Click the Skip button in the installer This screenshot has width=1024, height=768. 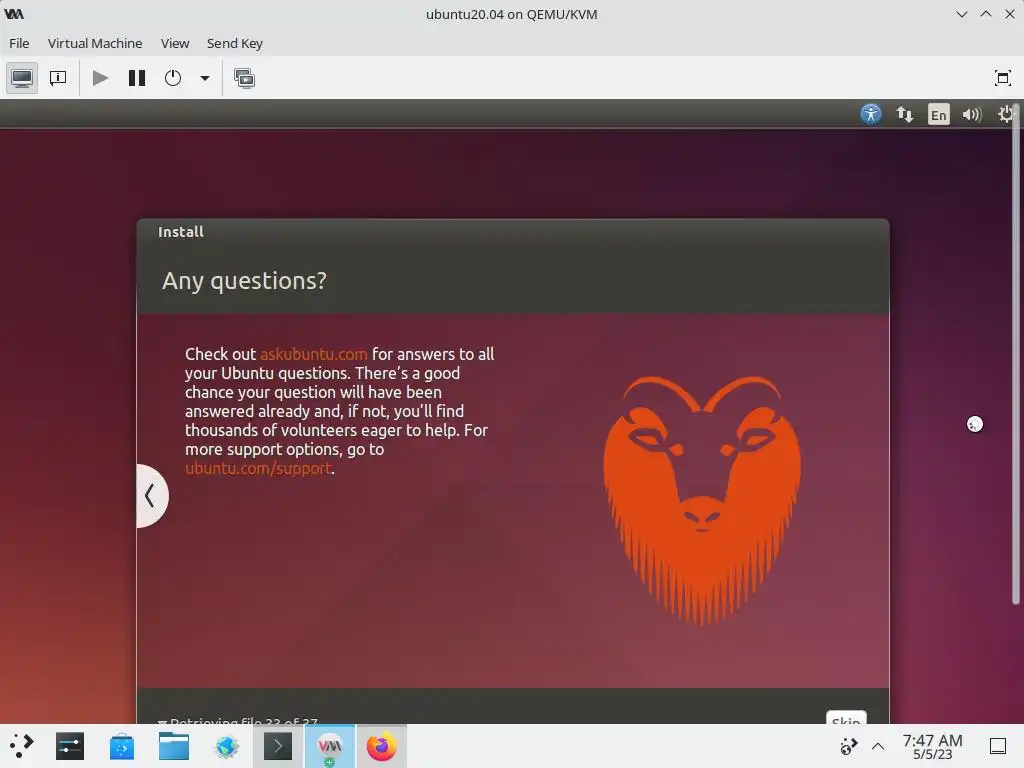click(846, 718)
